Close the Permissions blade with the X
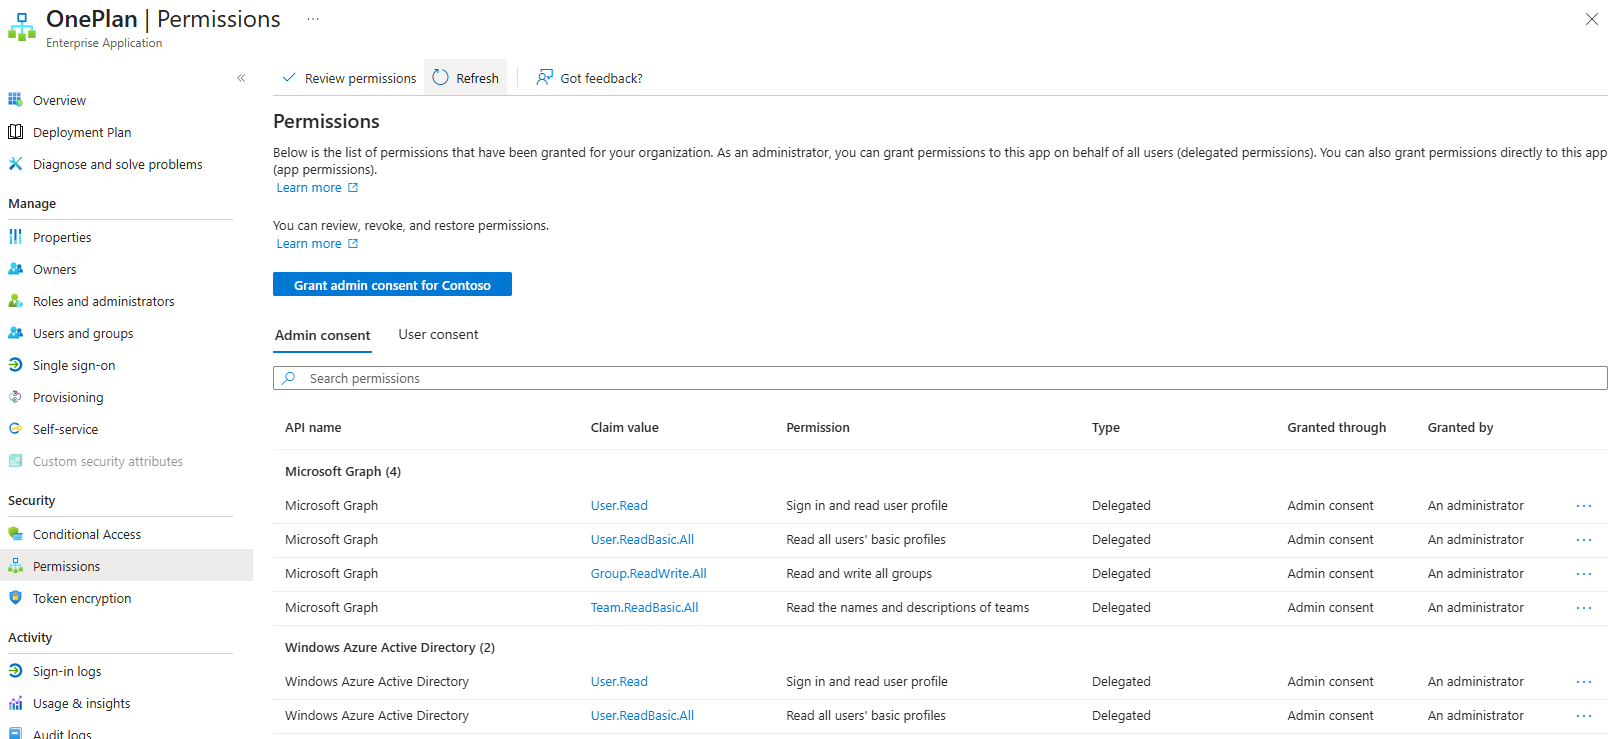Viewport: 1615px width, 739px height. coord(1591,19)
